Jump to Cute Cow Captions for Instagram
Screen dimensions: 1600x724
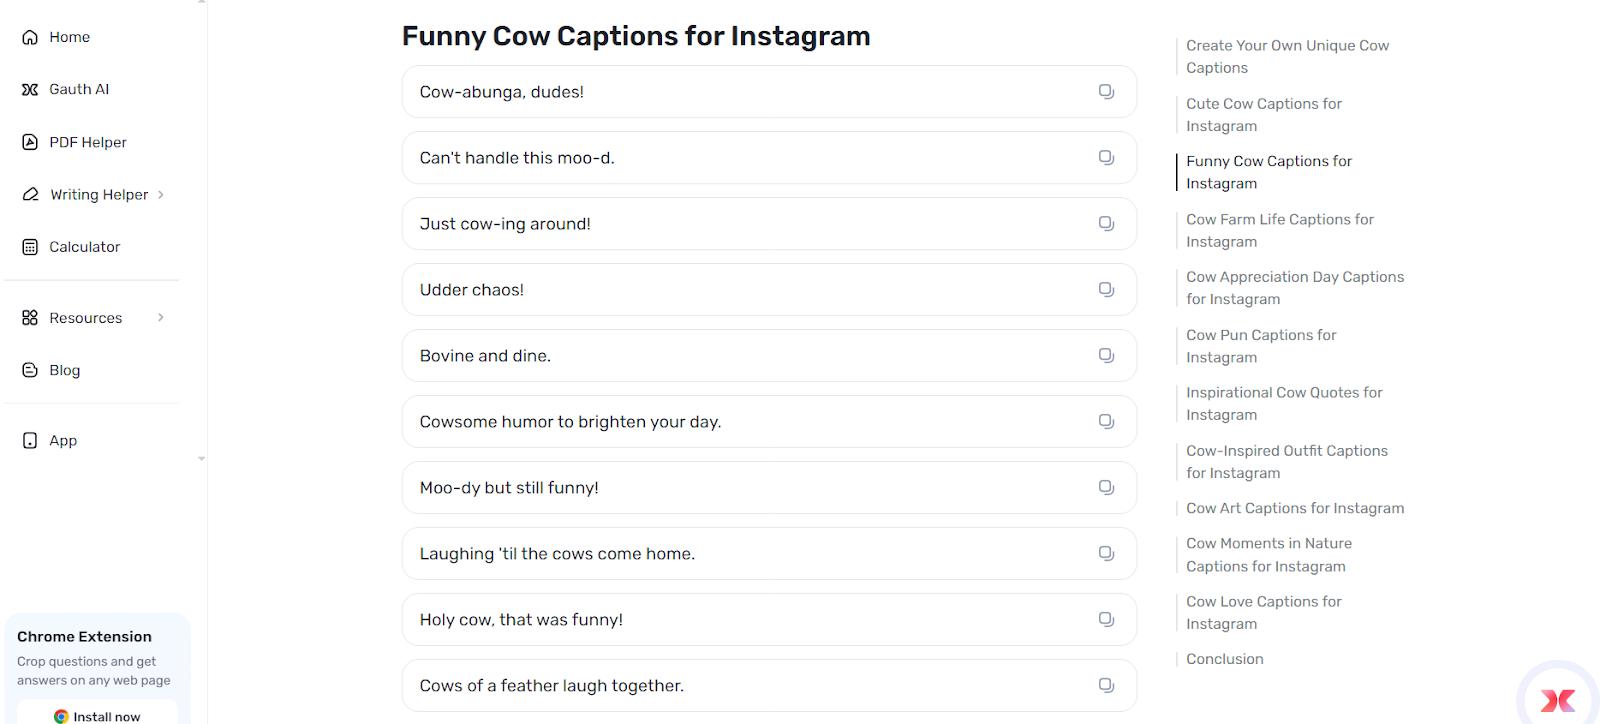[x=1263, y=114]
